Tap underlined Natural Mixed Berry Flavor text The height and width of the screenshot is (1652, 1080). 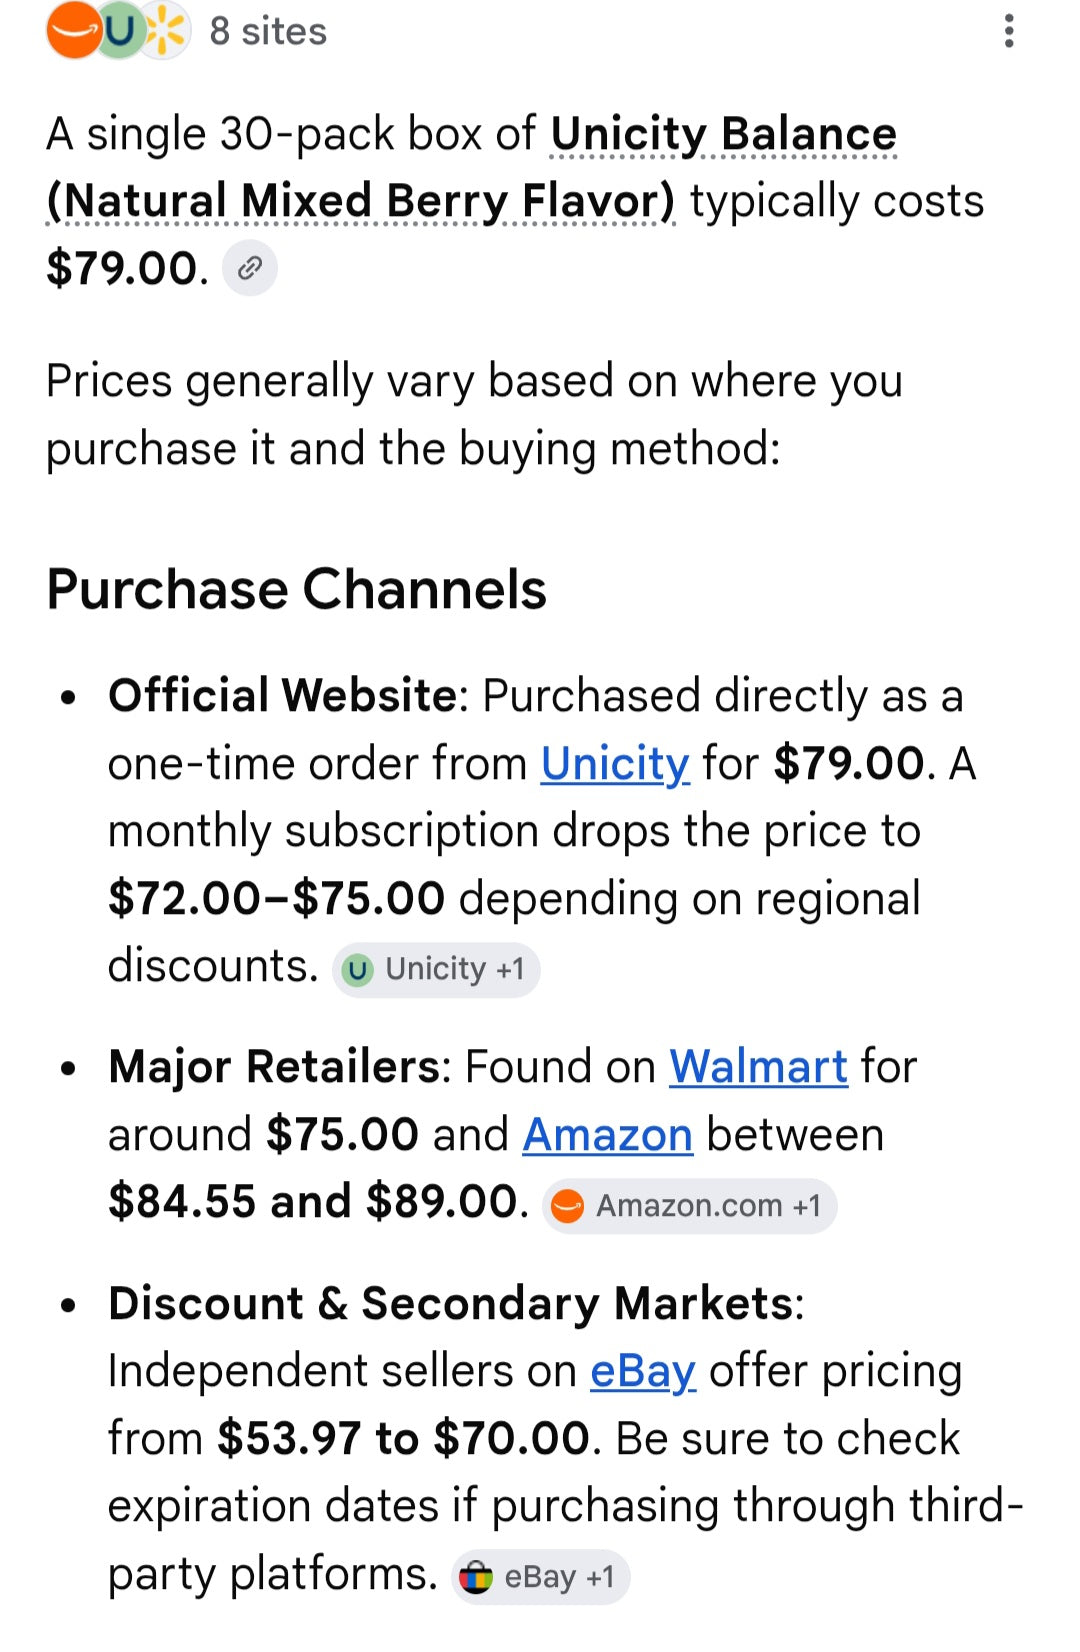coord(361,201)
